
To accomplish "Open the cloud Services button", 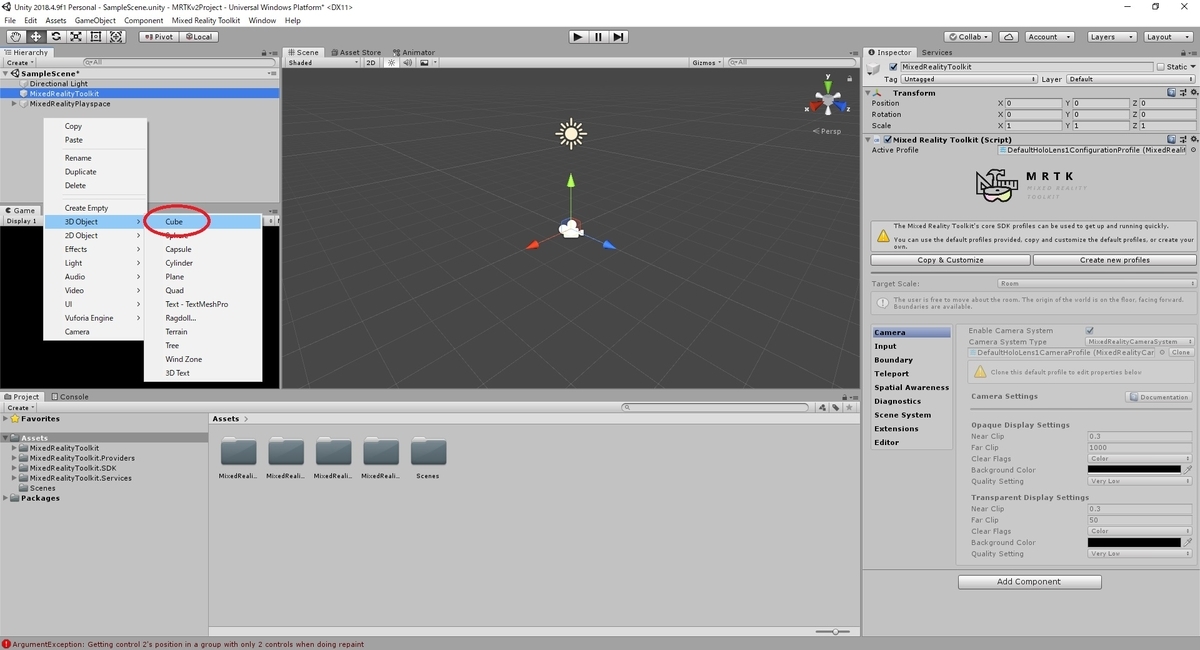I will 1009,37.
